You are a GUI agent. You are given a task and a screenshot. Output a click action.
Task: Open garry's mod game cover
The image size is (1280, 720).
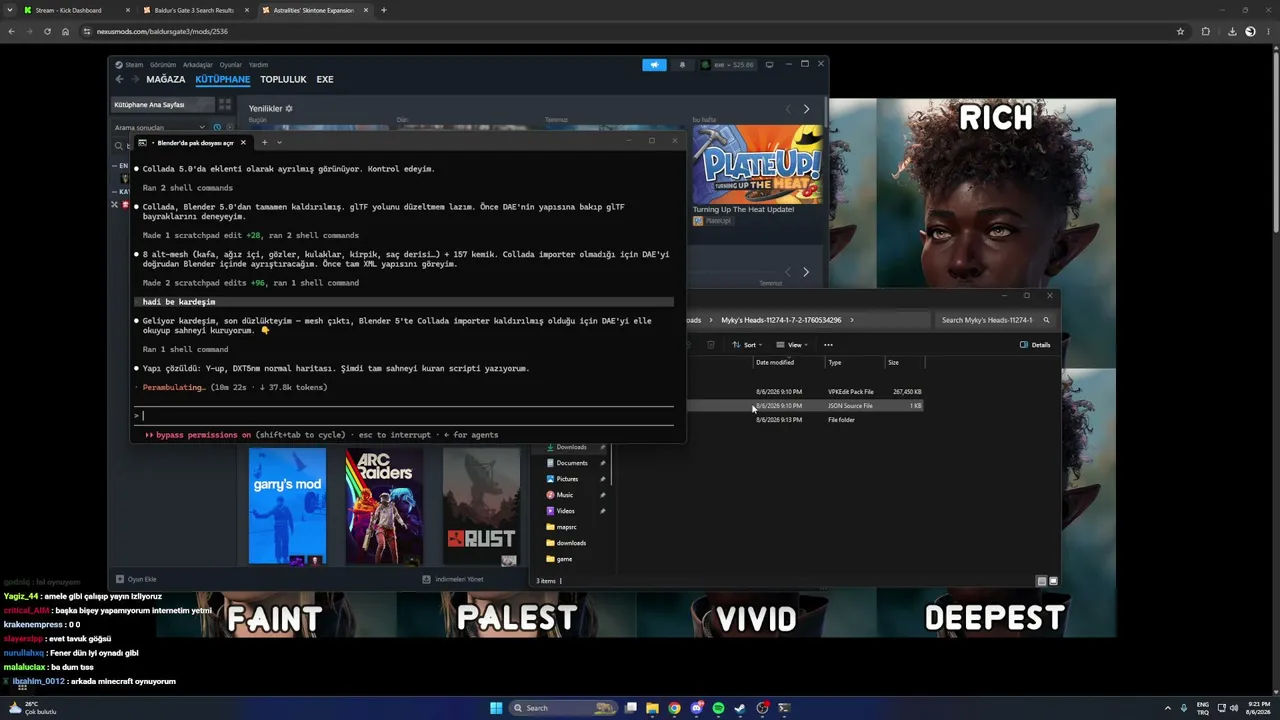287,506
